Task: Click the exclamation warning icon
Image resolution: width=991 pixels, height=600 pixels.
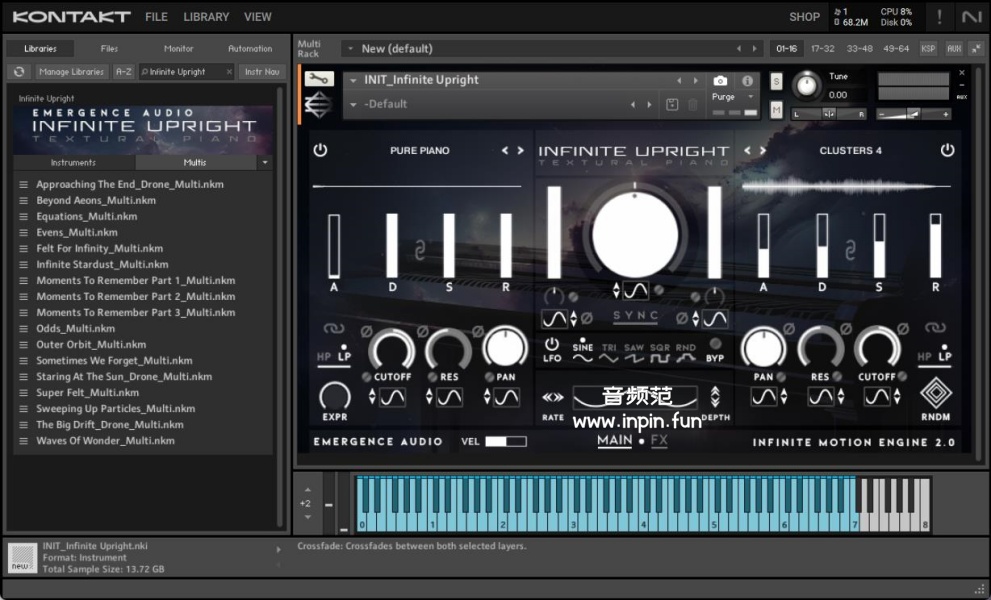Action: tap(939, 16)
